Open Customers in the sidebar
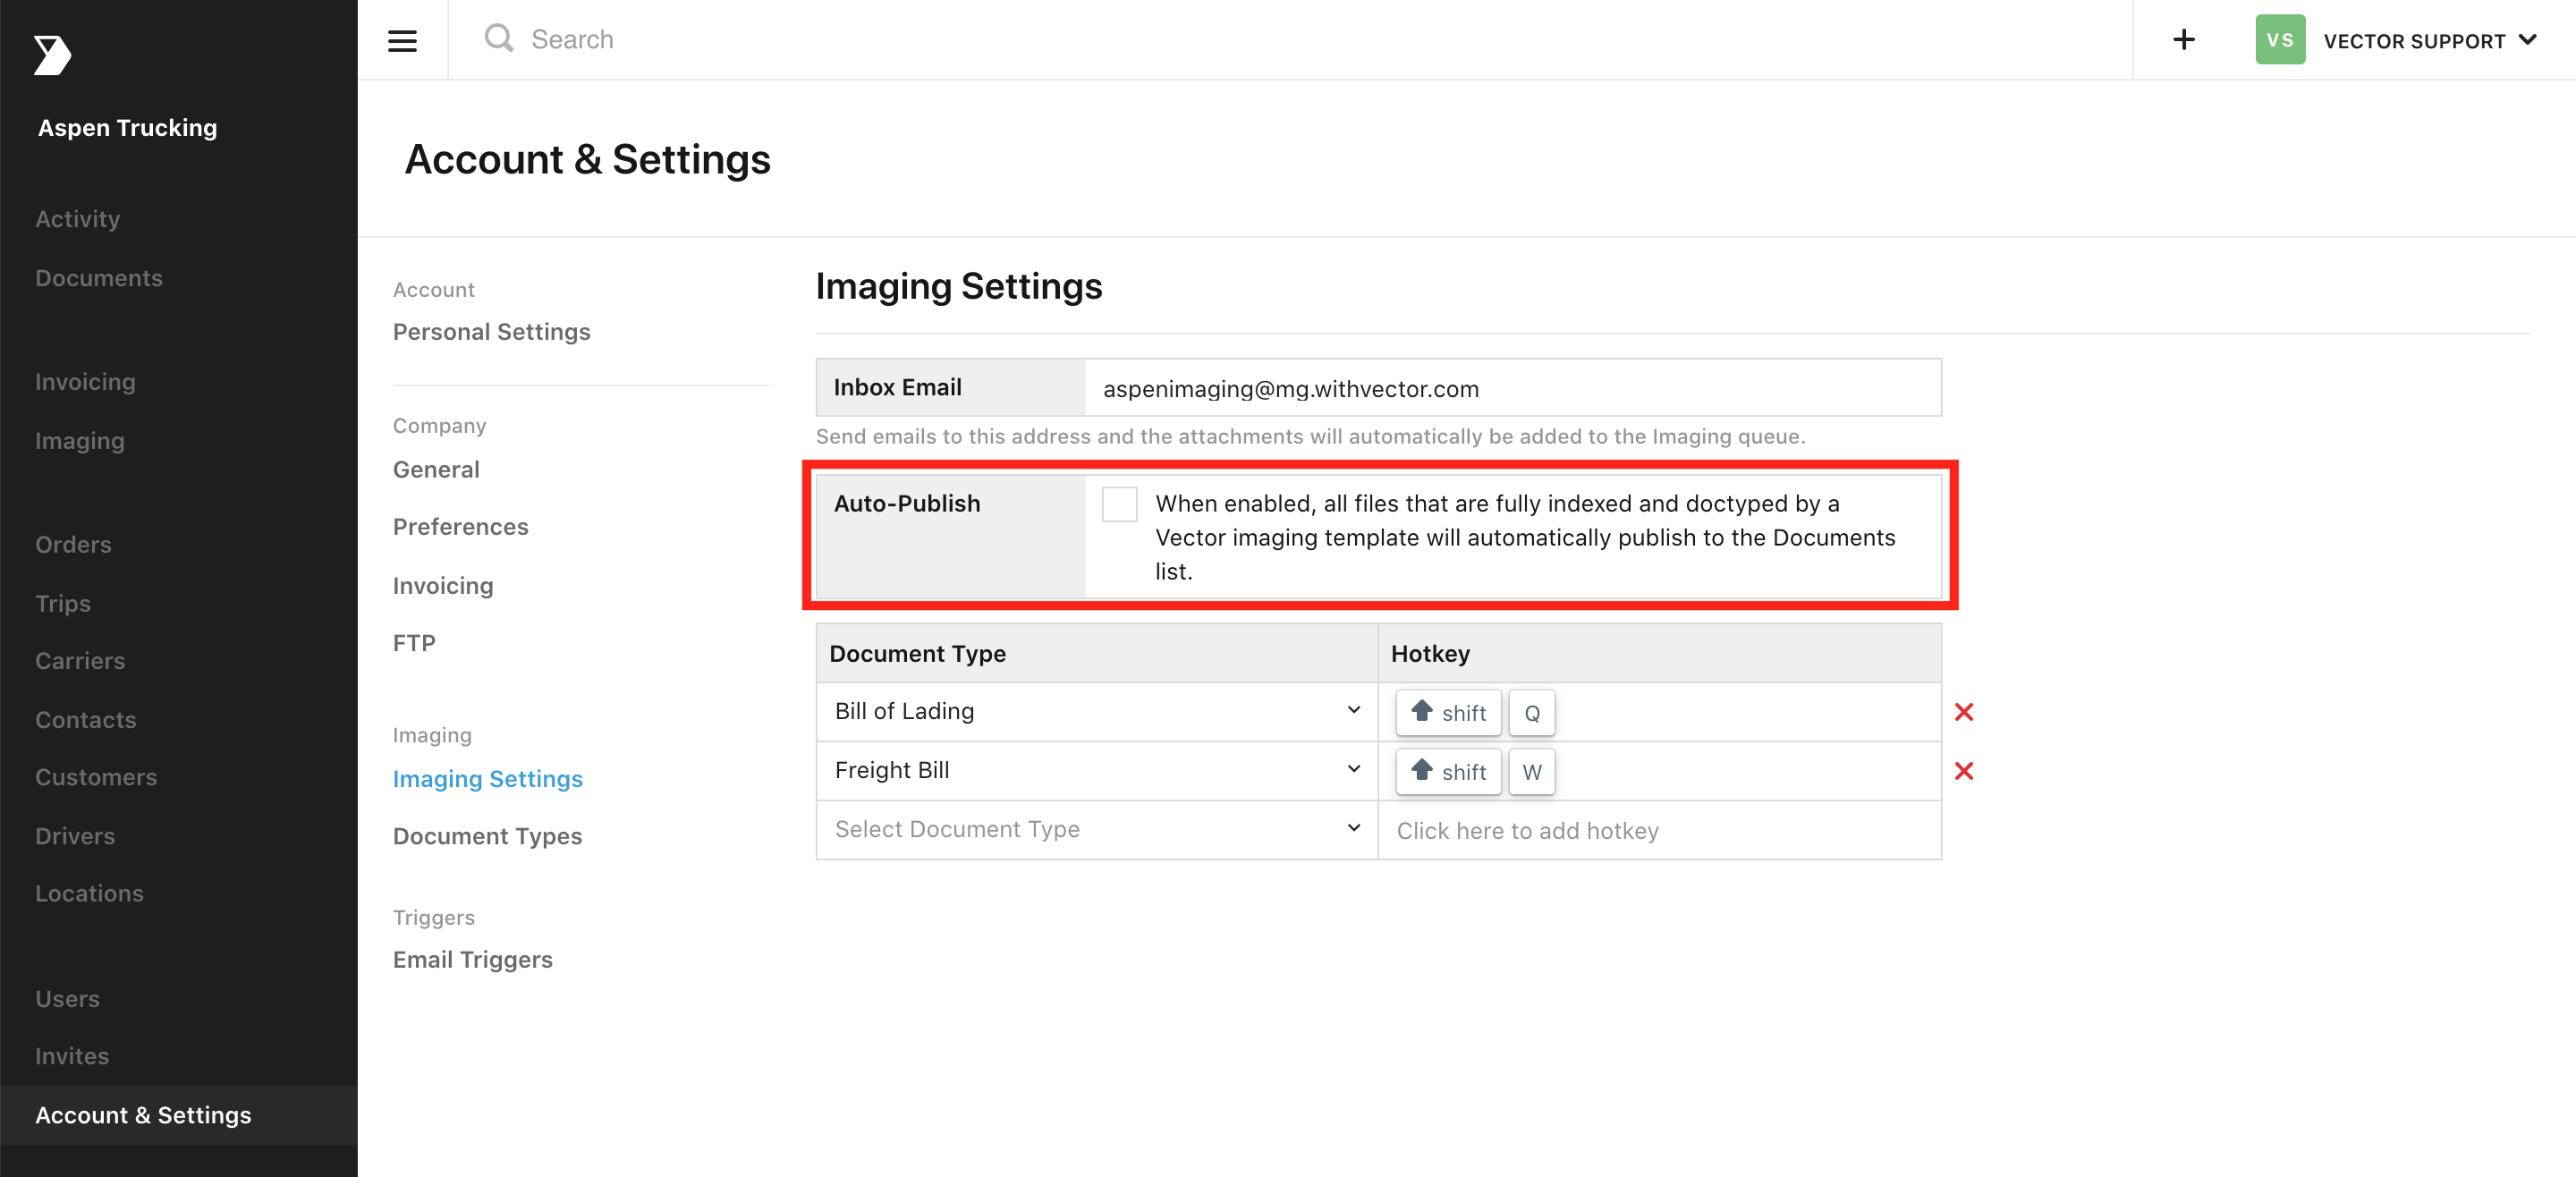Viewport: 2576px width, 1177px height. (96, 777)
